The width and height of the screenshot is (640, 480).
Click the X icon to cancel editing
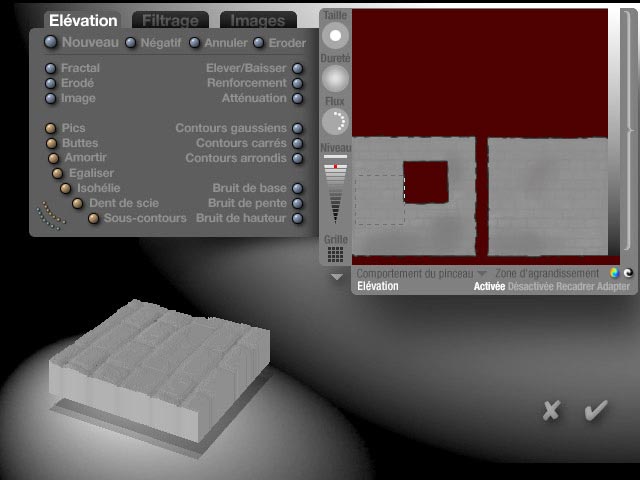[x=550, y=410]
